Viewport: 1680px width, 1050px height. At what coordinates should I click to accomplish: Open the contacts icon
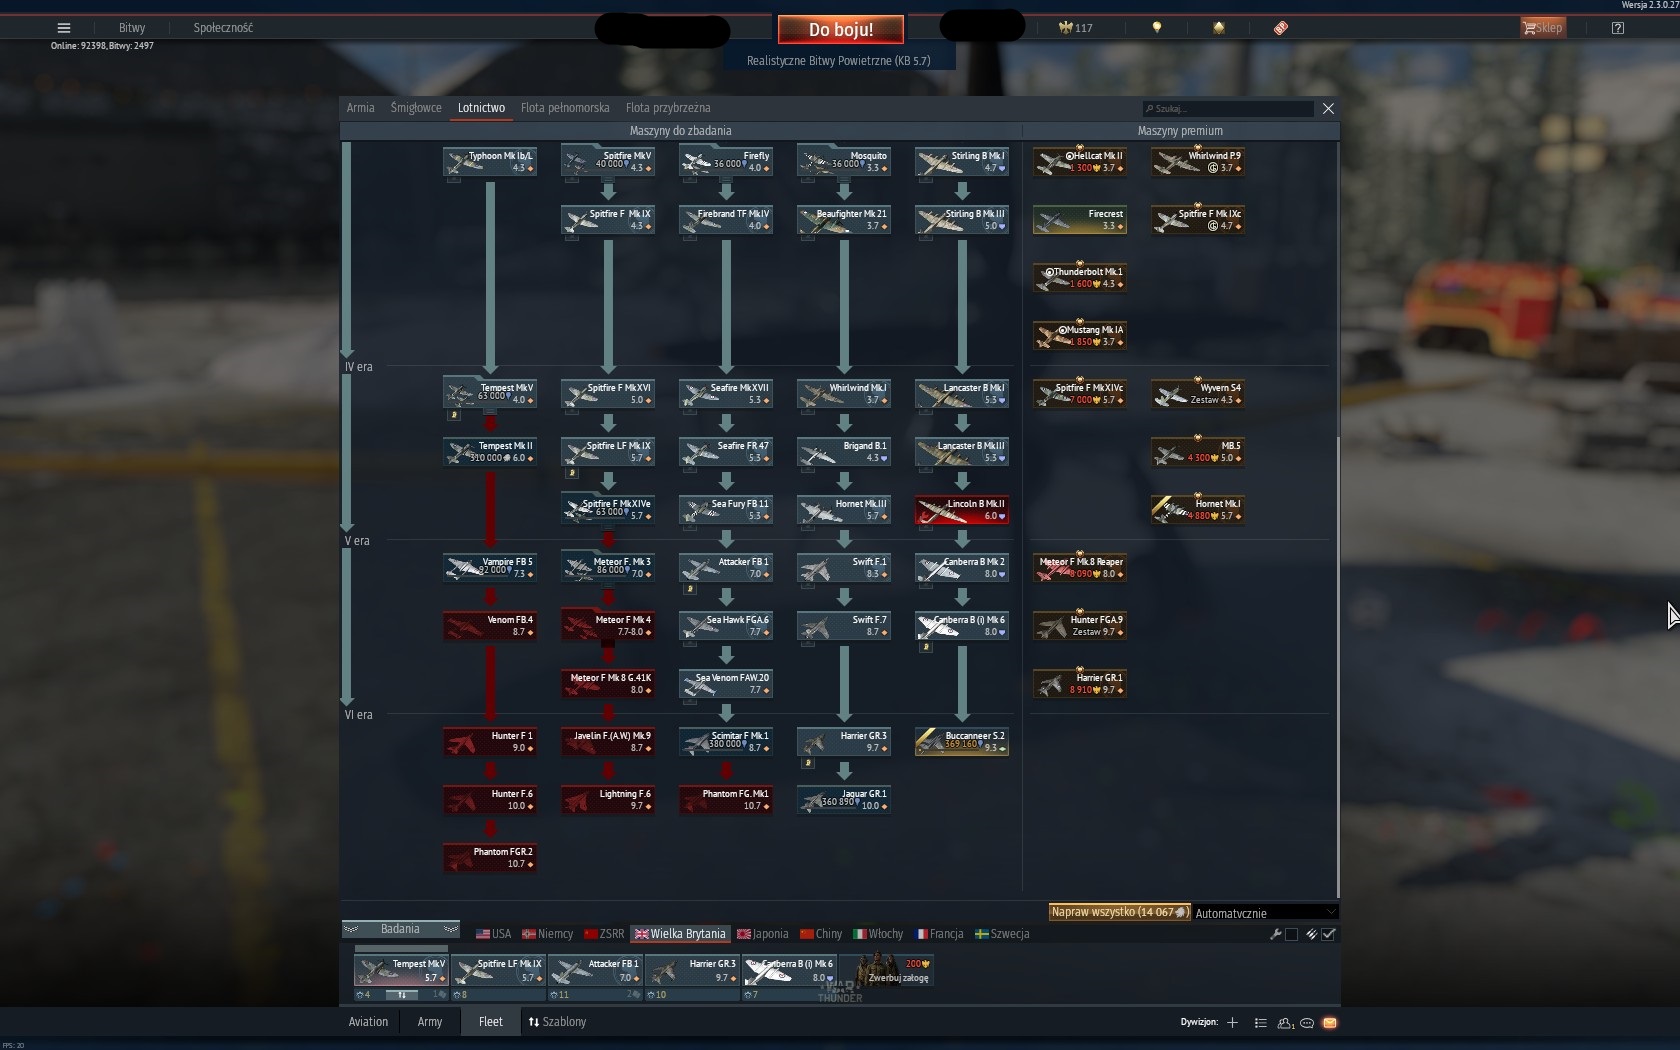tap(1285, 1022)
